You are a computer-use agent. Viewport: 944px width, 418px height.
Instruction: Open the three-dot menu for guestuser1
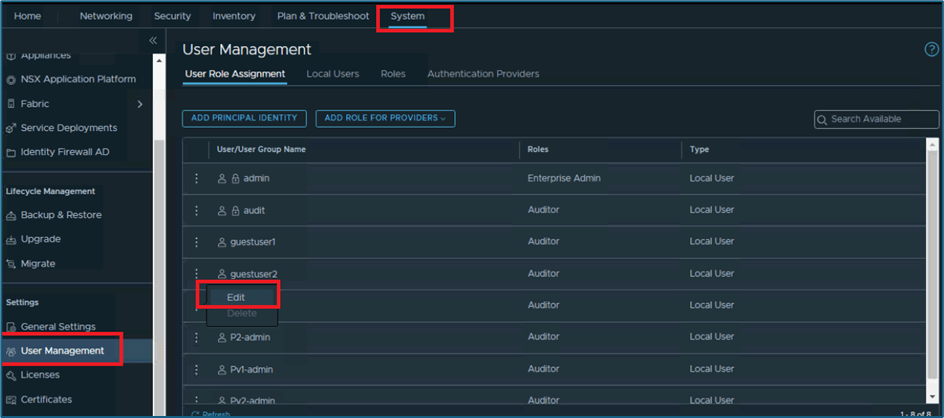[196, 242]
